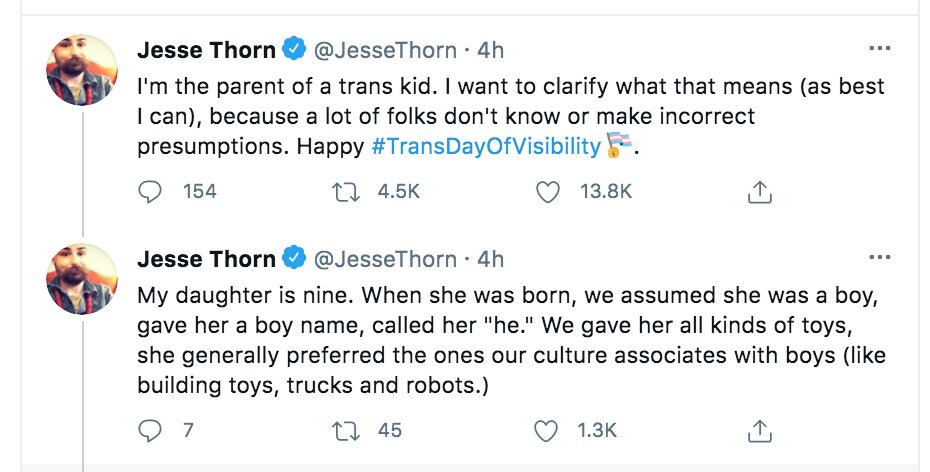Reply to the second tweet

point(149,431)
